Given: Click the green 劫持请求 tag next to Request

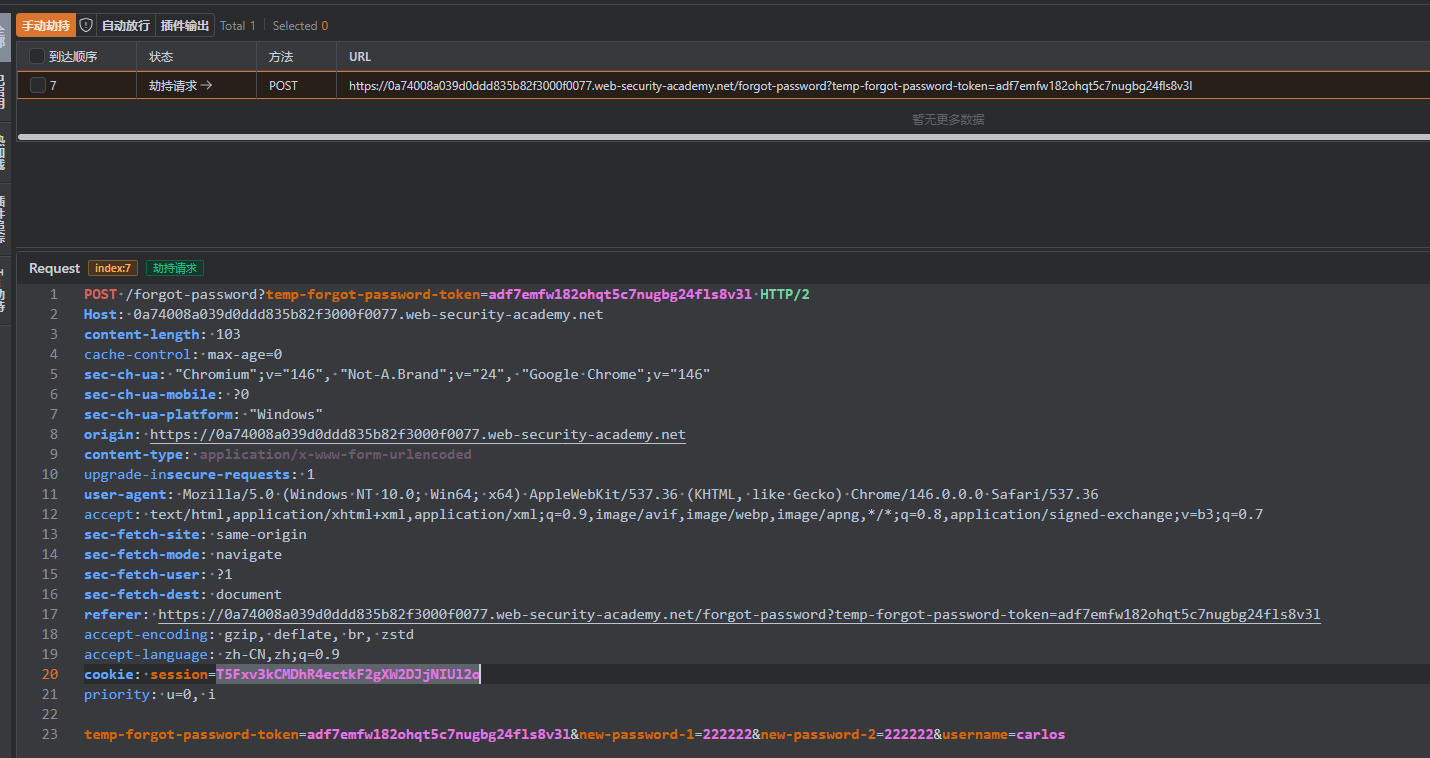Looking at the screenshot, I should 175,268.
